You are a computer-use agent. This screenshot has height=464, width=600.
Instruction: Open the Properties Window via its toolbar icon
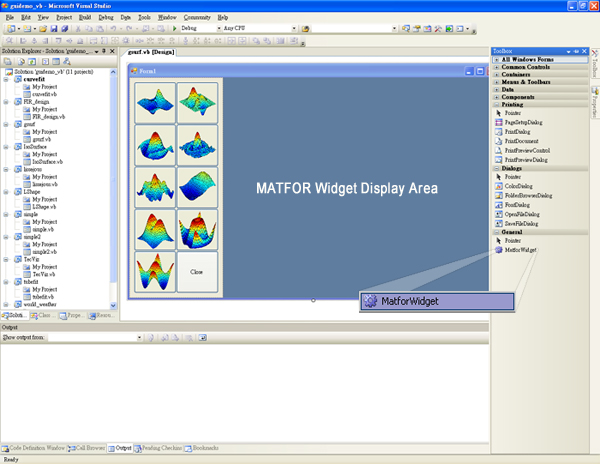tap(417, 29)
